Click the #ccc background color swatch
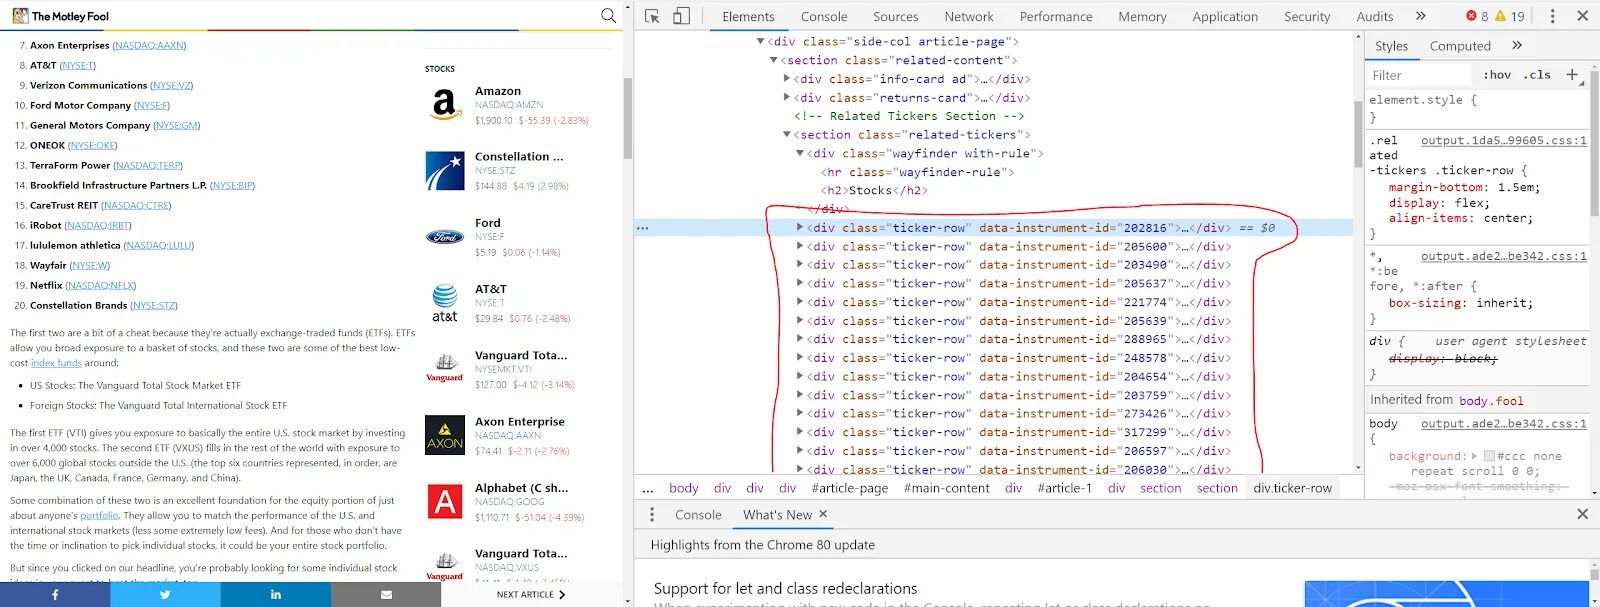Viewport: 1600px width, 607px height. [x=1489, y=456]
